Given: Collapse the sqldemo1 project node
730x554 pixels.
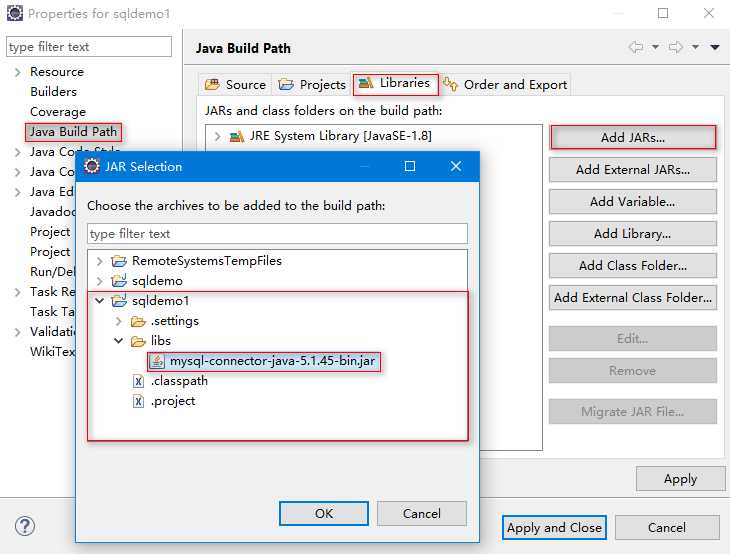Looking at the screenshot, I should click(x=100, y=301).
